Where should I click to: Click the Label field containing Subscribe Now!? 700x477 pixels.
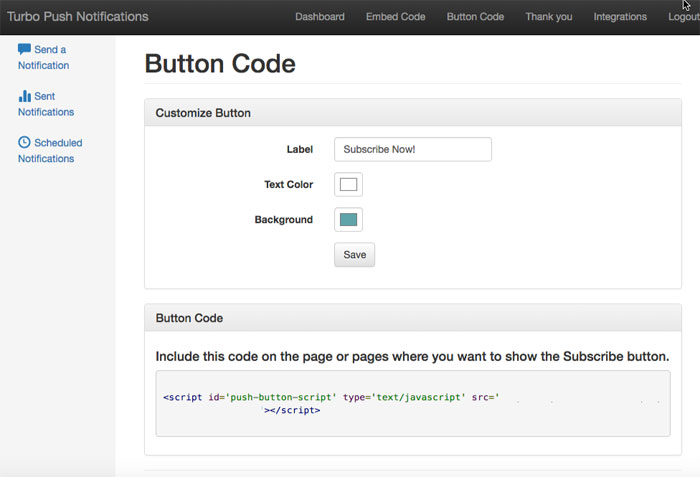click(413, 149)
